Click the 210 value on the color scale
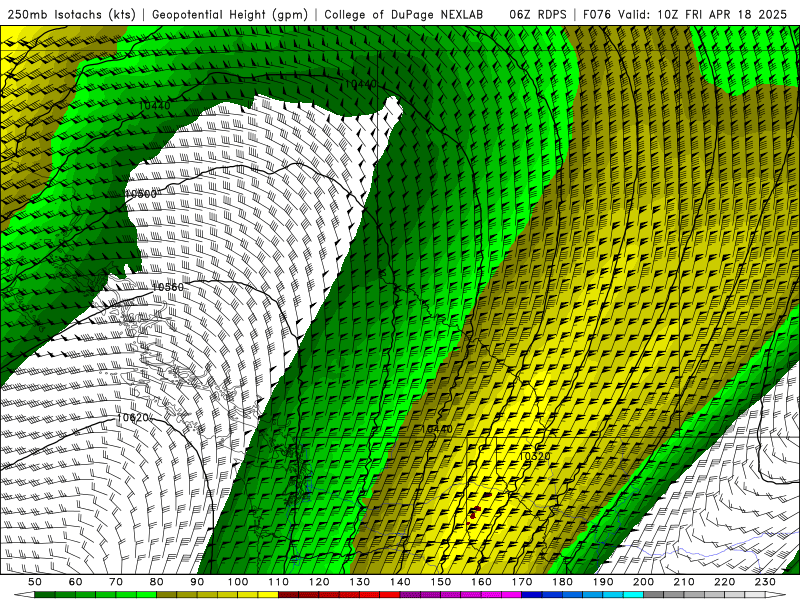 [684, 582]
